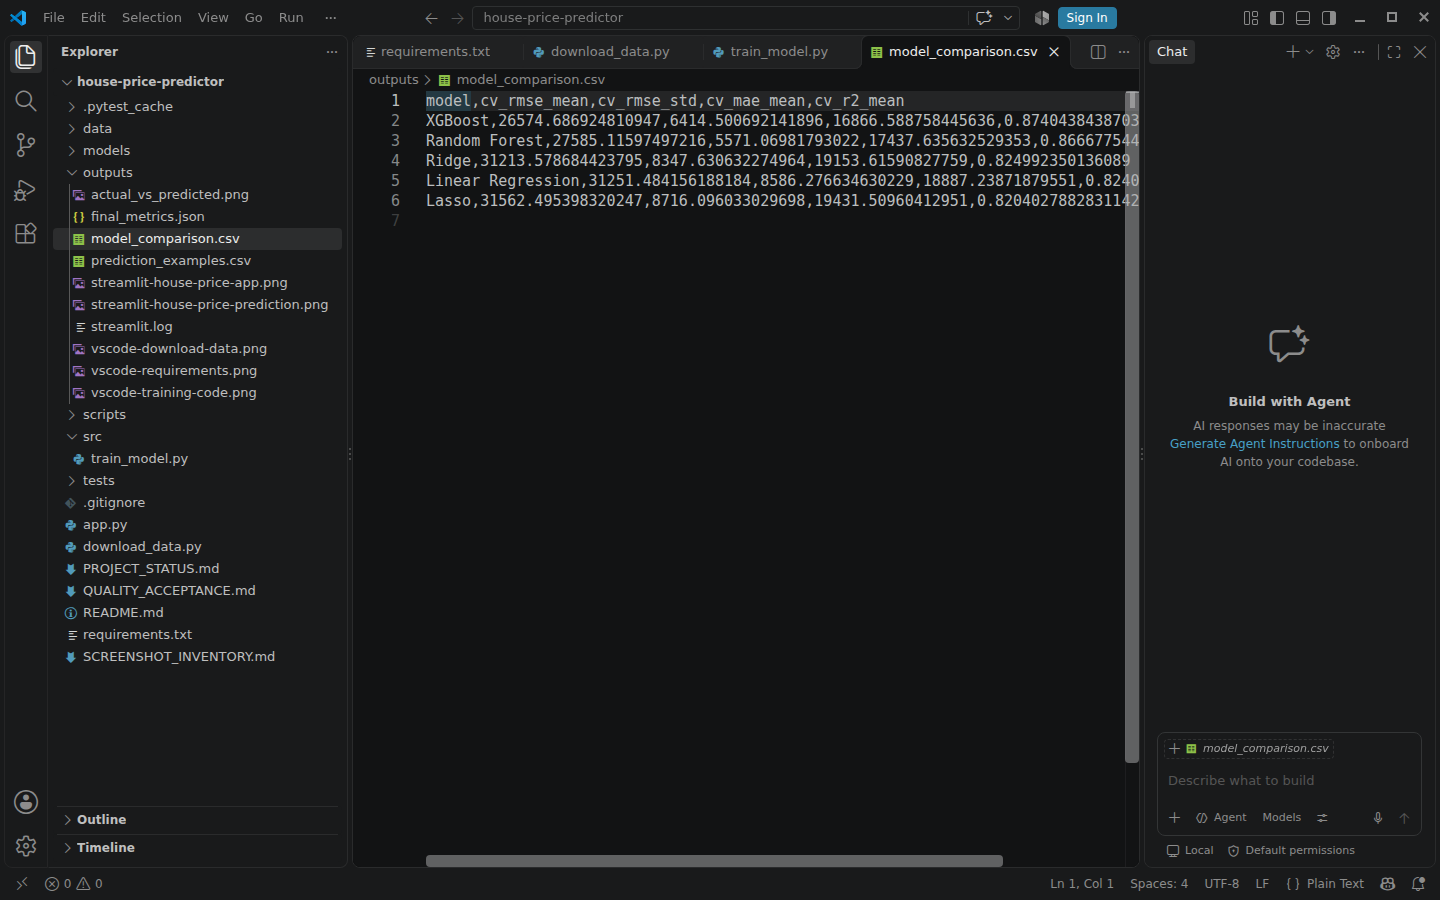
Task: Expand the scripts folder
Action: coord(72,415)
